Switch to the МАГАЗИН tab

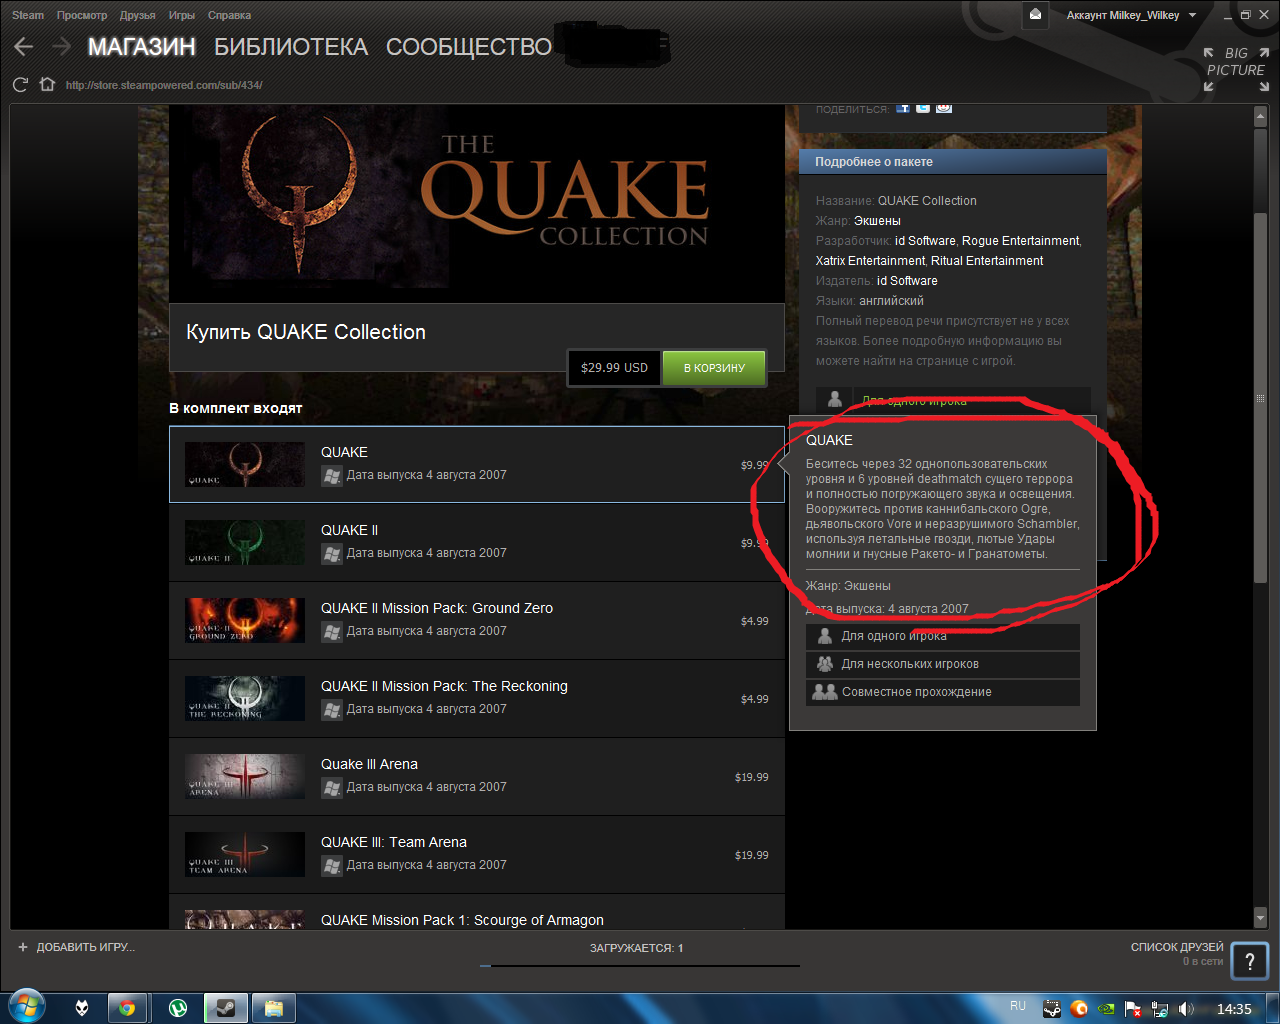[x=142, y=47]
